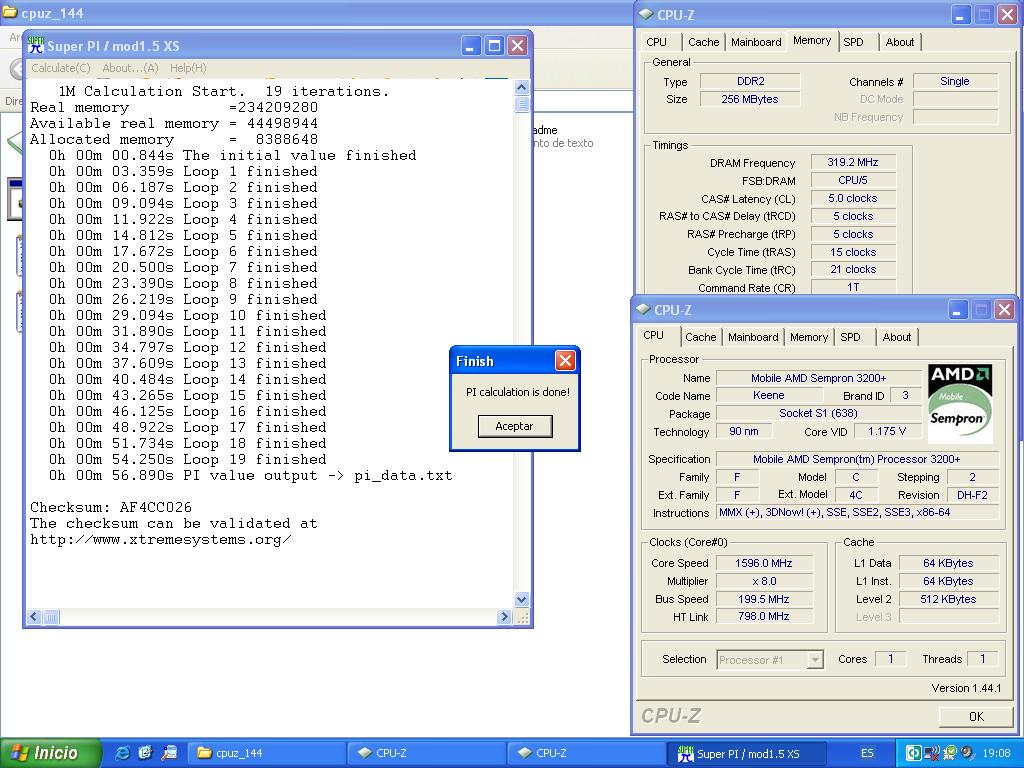The image size is (1024, 768).
Task: Click the first CPU-Z taskbar button
Action: coord(426,753)
